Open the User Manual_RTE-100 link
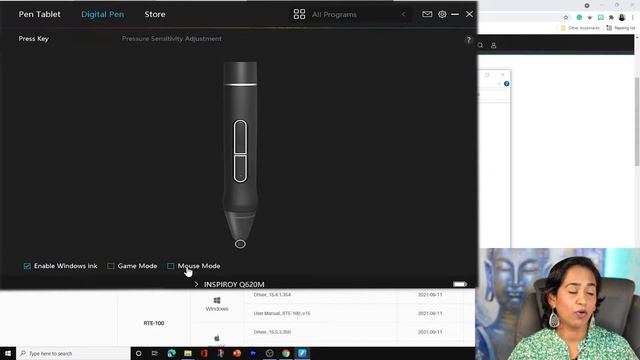Image resolution: width=640 pixels, height=360 pixels. pos(282,313)
